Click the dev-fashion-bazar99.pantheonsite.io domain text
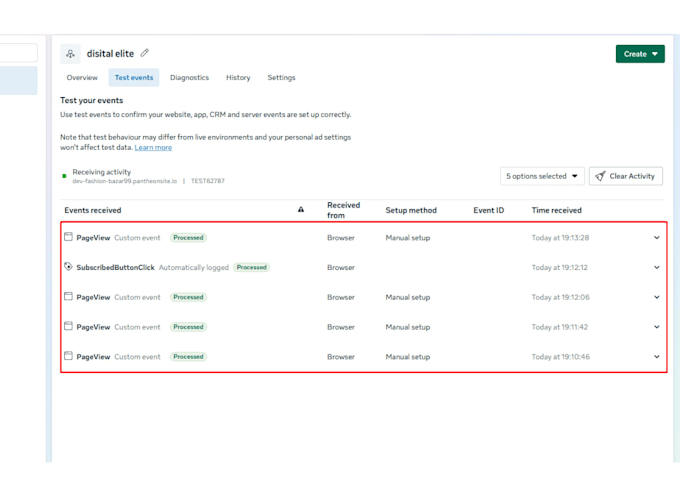The width and height of the screenshot is (680, 484). (125, 181)
